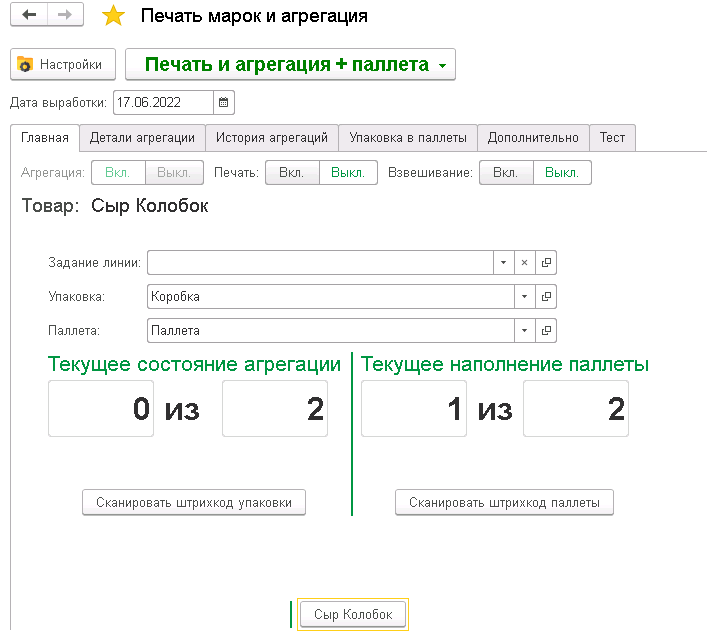
Task: Open the Задание линии record icon
Action: [x=546, y=263]
